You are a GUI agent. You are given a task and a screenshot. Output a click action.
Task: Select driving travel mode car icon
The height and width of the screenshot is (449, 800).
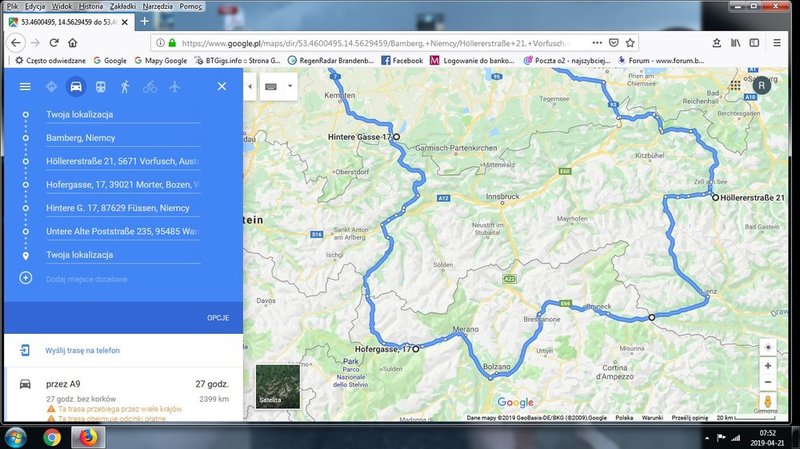(75, 87)
